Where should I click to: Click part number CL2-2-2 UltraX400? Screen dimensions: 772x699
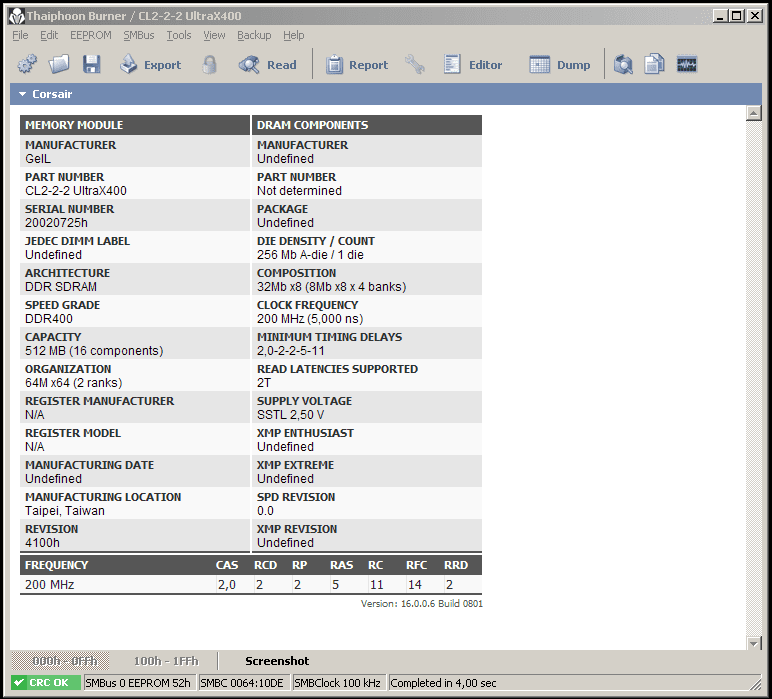coord(76,191)
